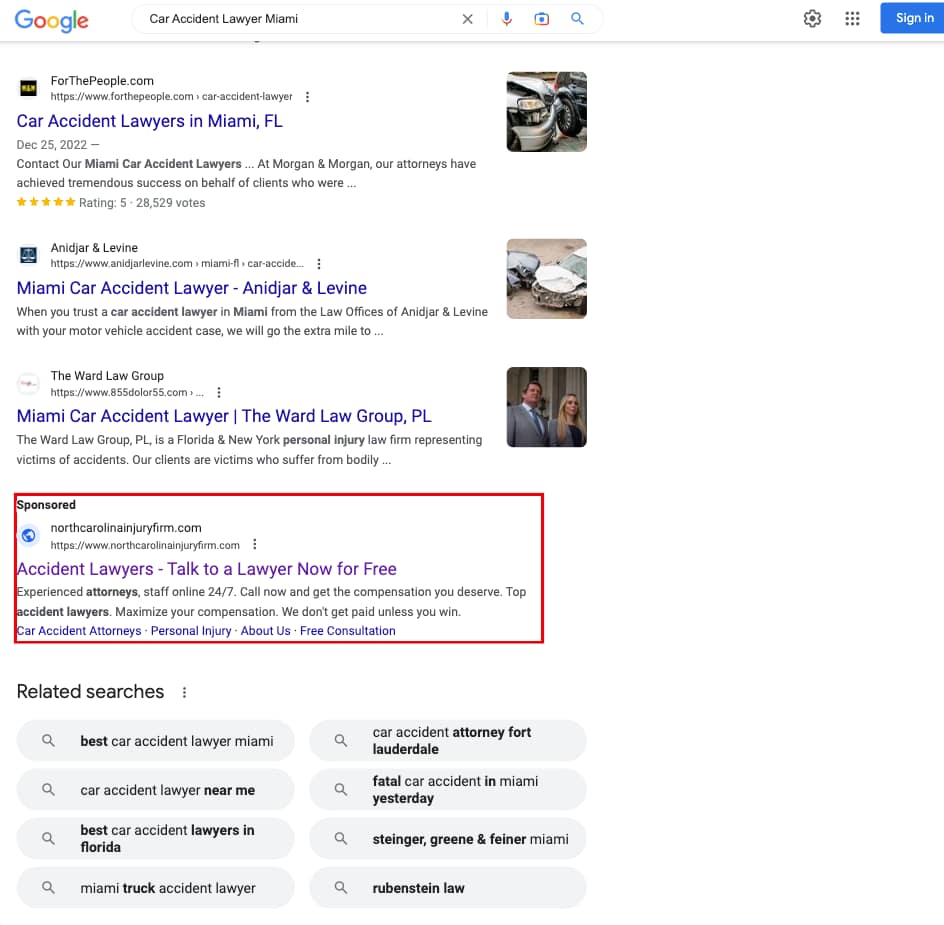Clear the search box with X icon
The height and width of the screenshot is (925, 944).
pyautogui.click(x=467, y=19)
